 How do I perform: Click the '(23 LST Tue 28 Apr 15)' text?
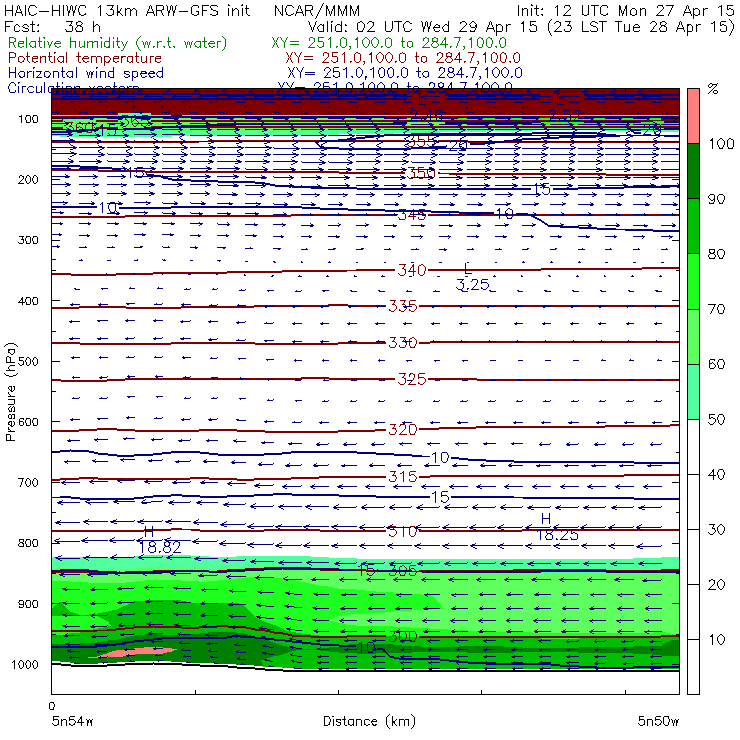[641, 27]
